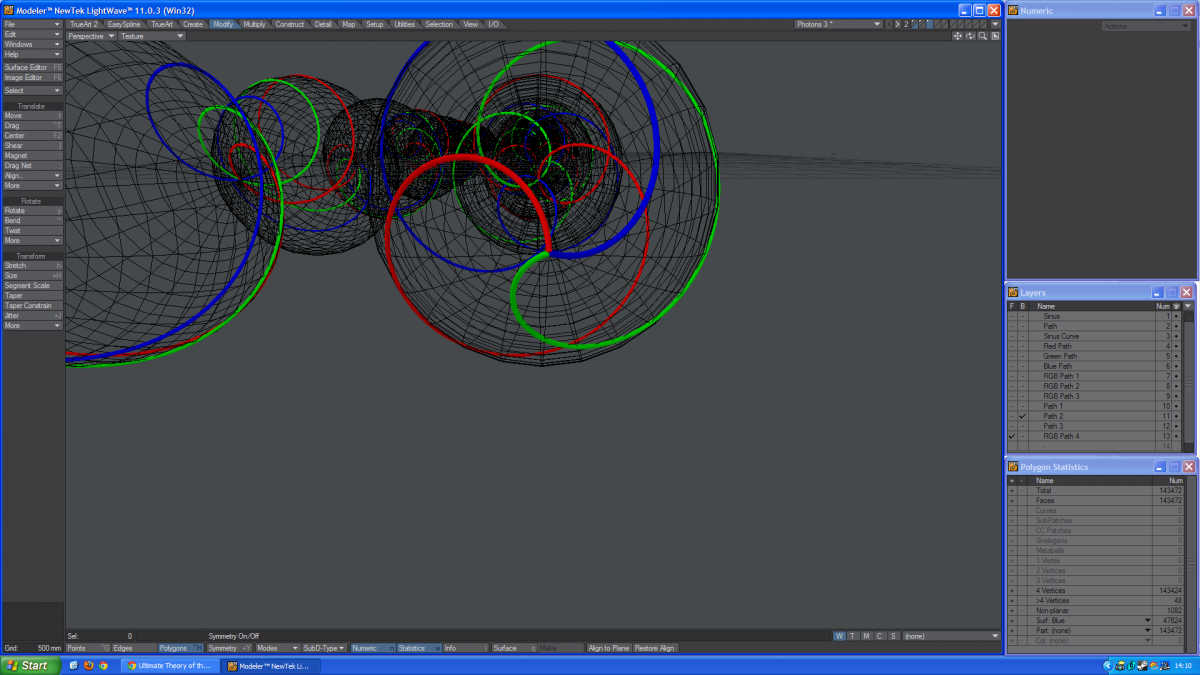Click the viewport pan (move) icon

point(957,36)
